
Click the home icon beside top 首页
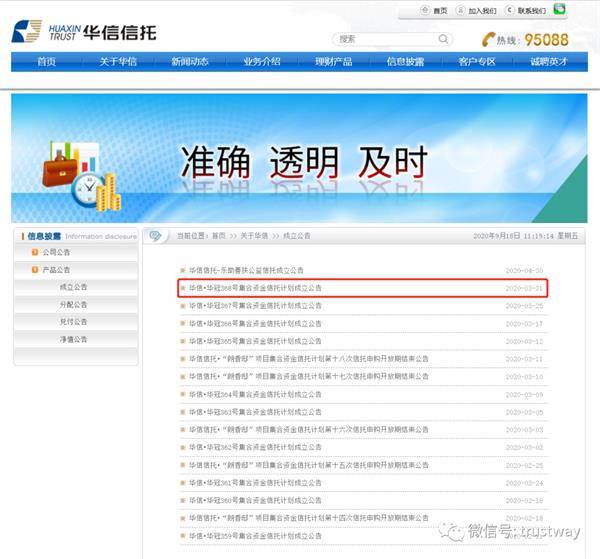pyautogui.click(x=424, y=10)
